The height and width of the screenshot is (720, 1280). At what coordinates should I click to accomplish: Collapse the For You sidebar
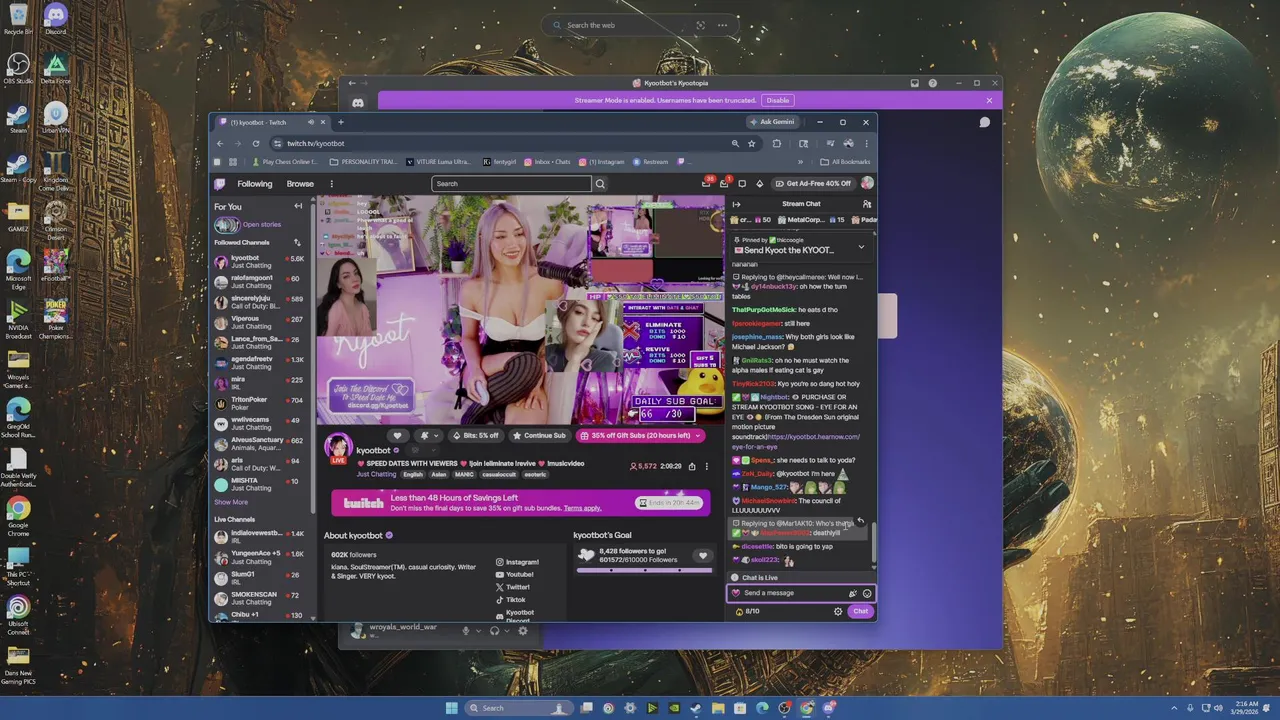click(x=298, y=206)
